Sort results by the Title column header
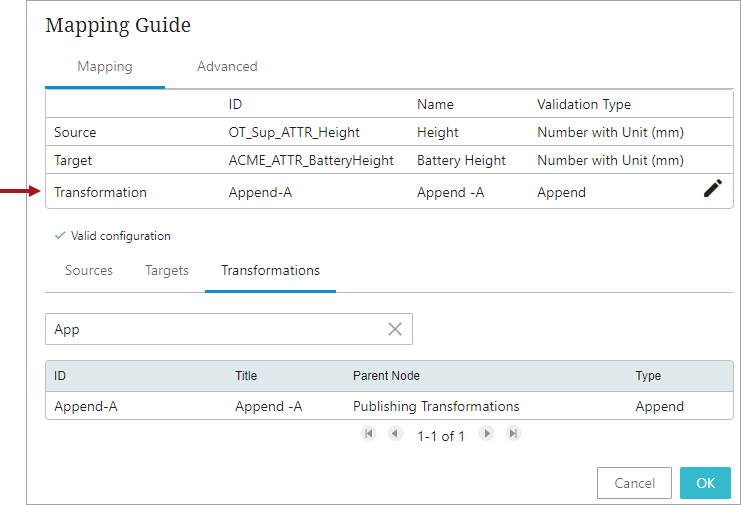The width and height of the screenshot is (741, 505). (246, 376)
